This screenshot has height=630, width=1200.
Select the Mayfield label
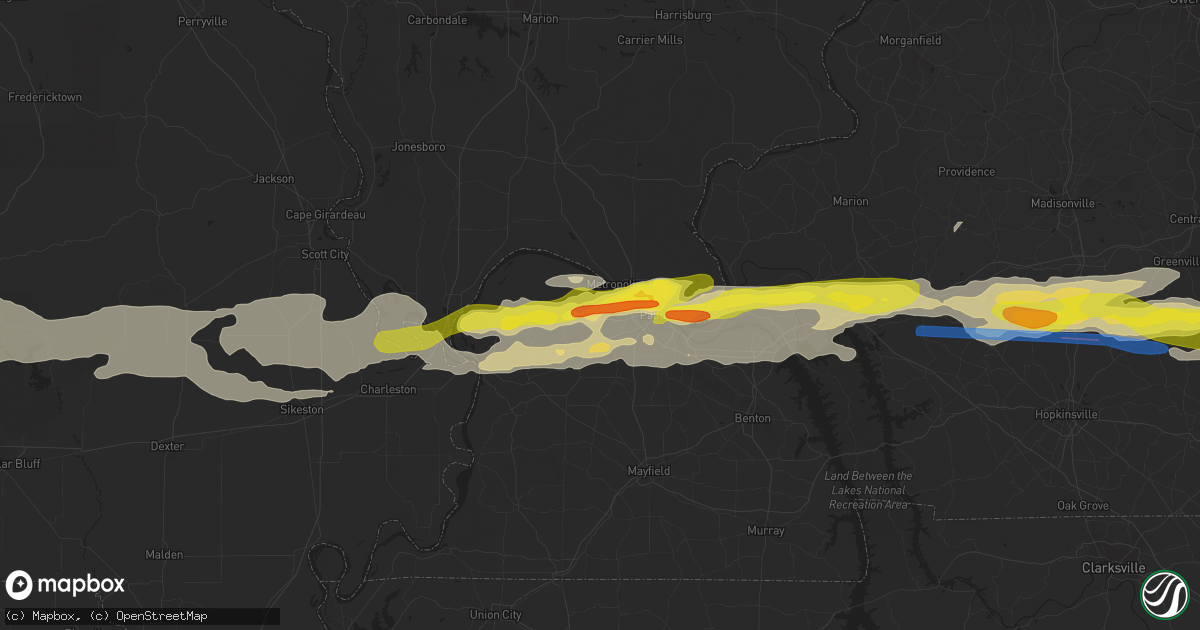(649, 470)
